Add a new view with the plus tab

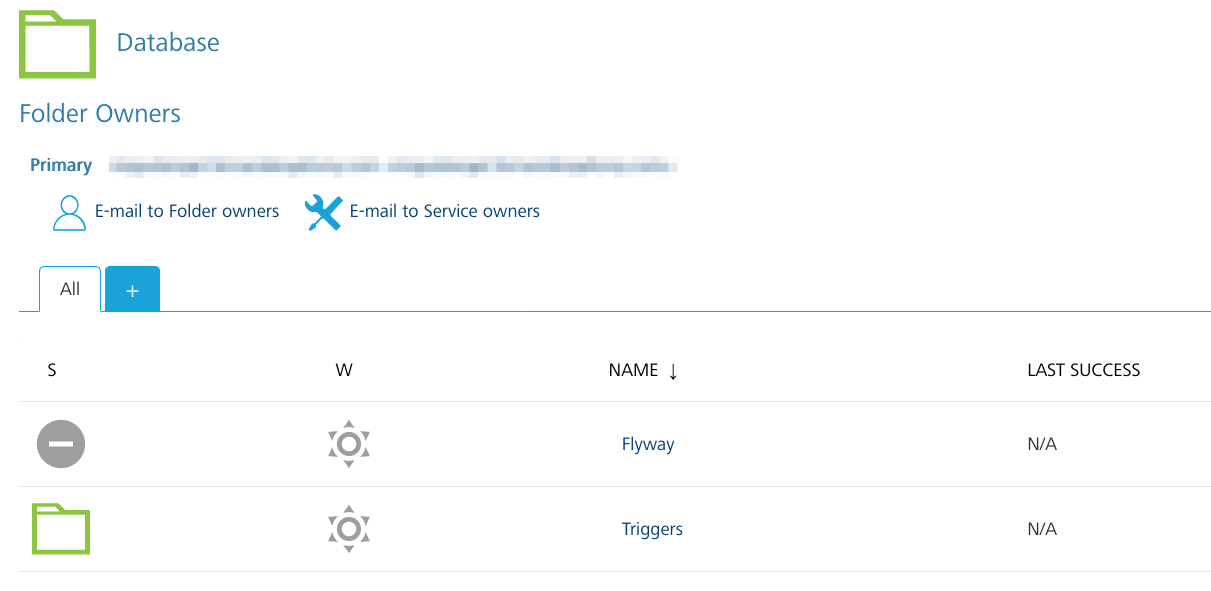(x=132, y=290)
